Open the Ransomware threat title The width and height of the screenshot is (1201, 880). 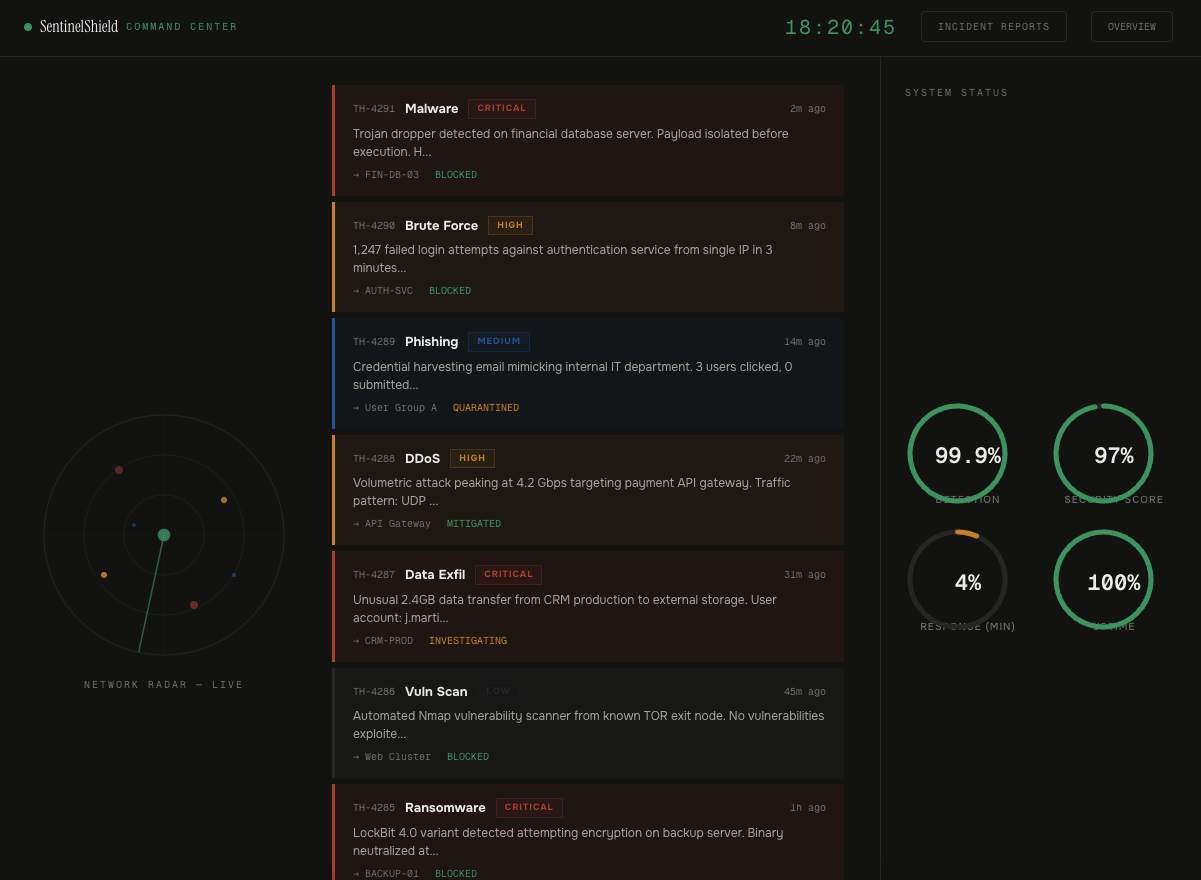pos(445,807)
